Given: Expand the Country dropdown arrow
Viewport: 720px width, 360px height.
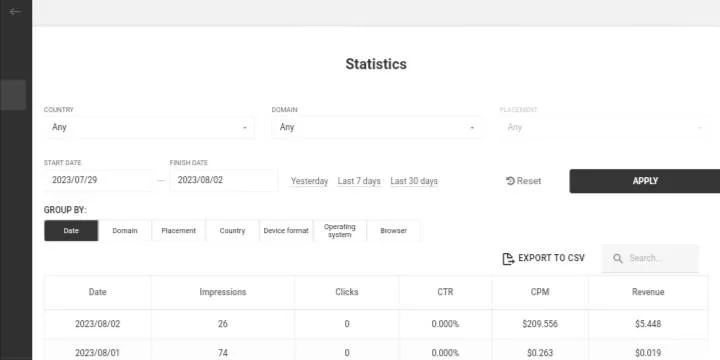Looking at the screenshot, I should [x=245, y=128].
